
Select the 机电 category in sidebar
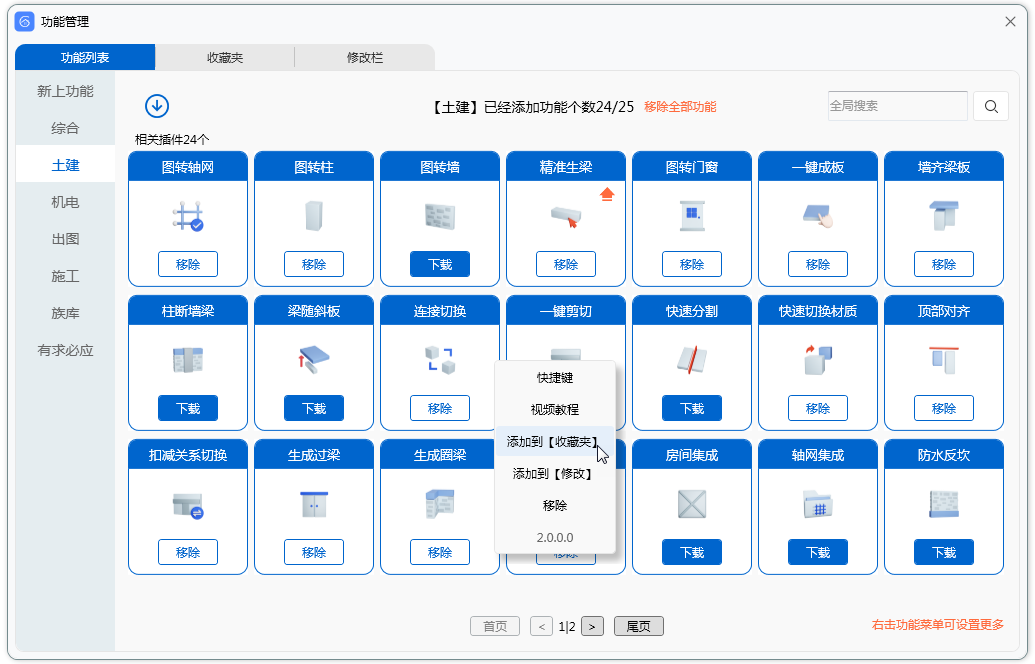point(65,202)
